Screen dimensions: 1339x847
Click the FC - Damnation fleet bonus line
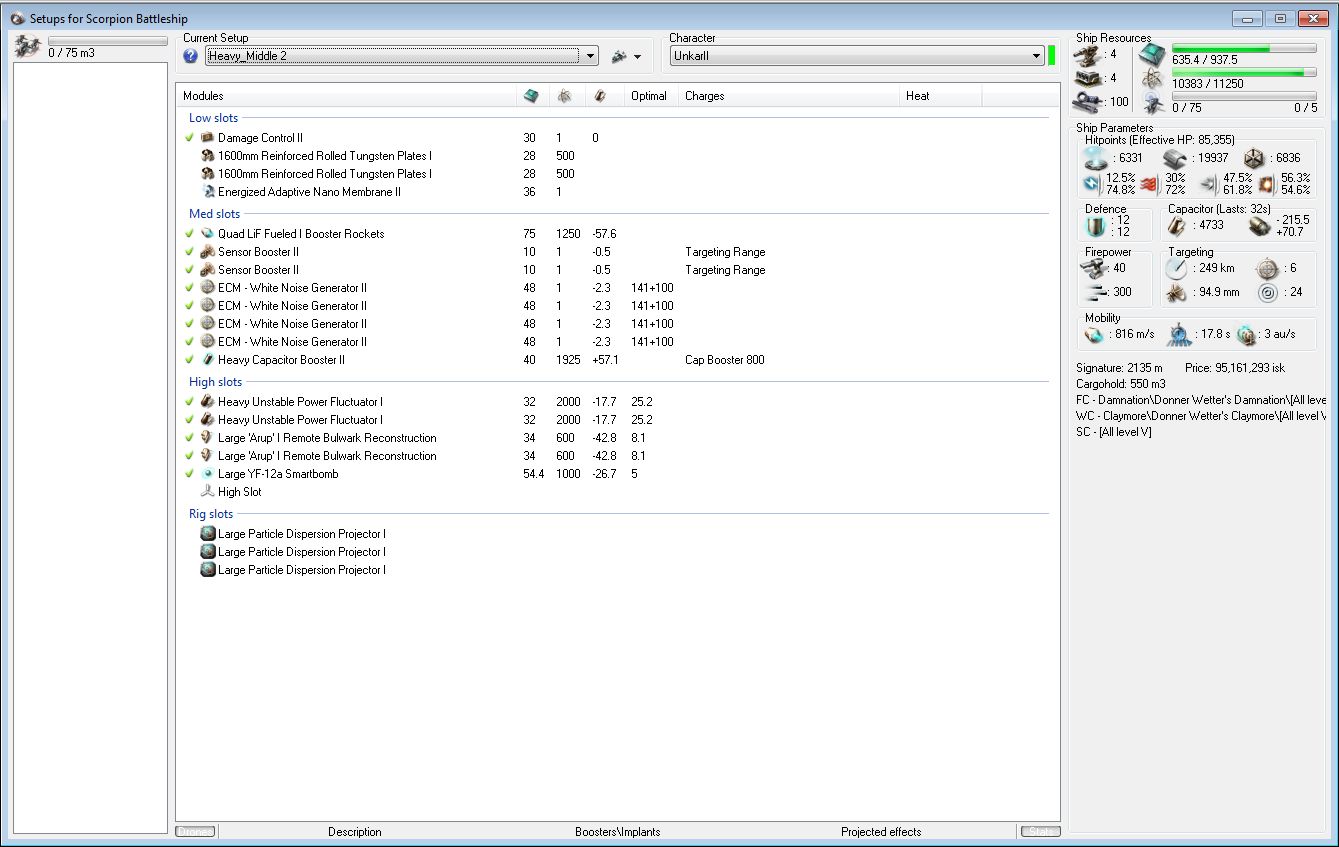[x=1201, y=400]
